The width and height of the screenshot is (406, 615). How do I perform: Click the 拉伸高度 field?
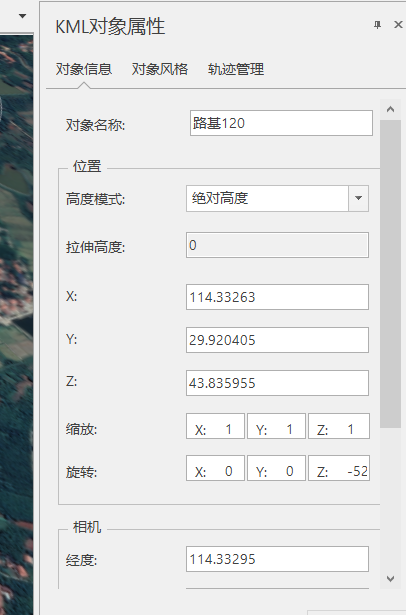pyautogui.click(x=277, y=245)
